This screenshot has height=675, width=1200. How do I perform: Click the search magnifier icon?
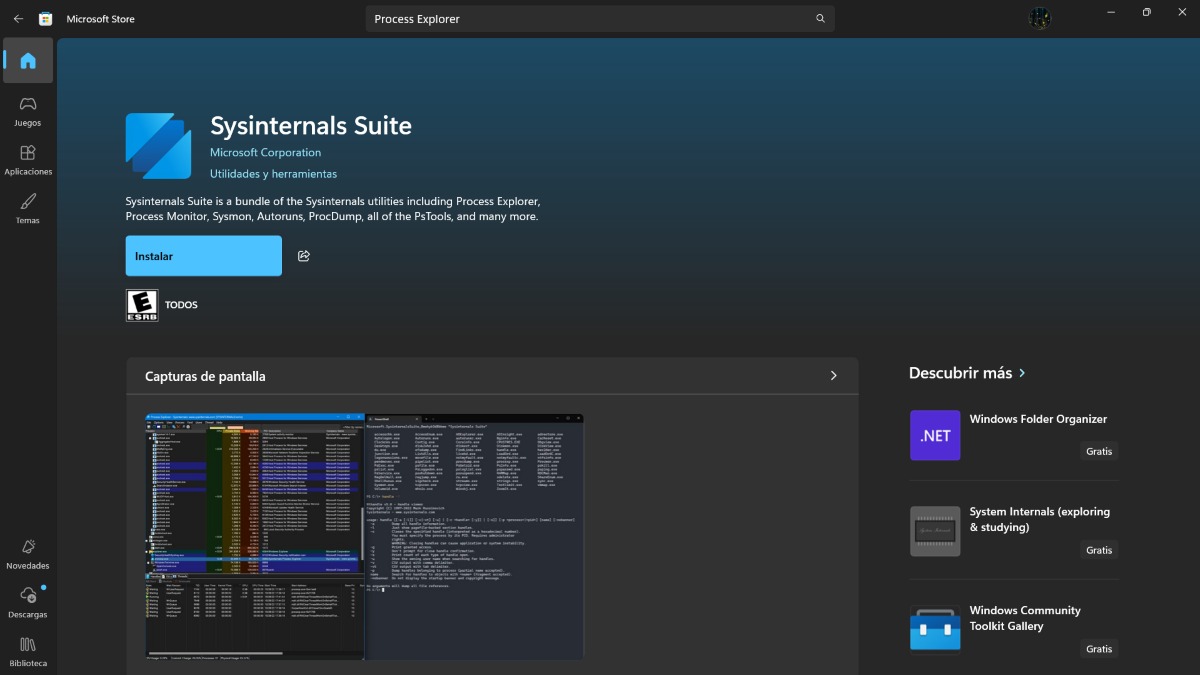point(819,18)
